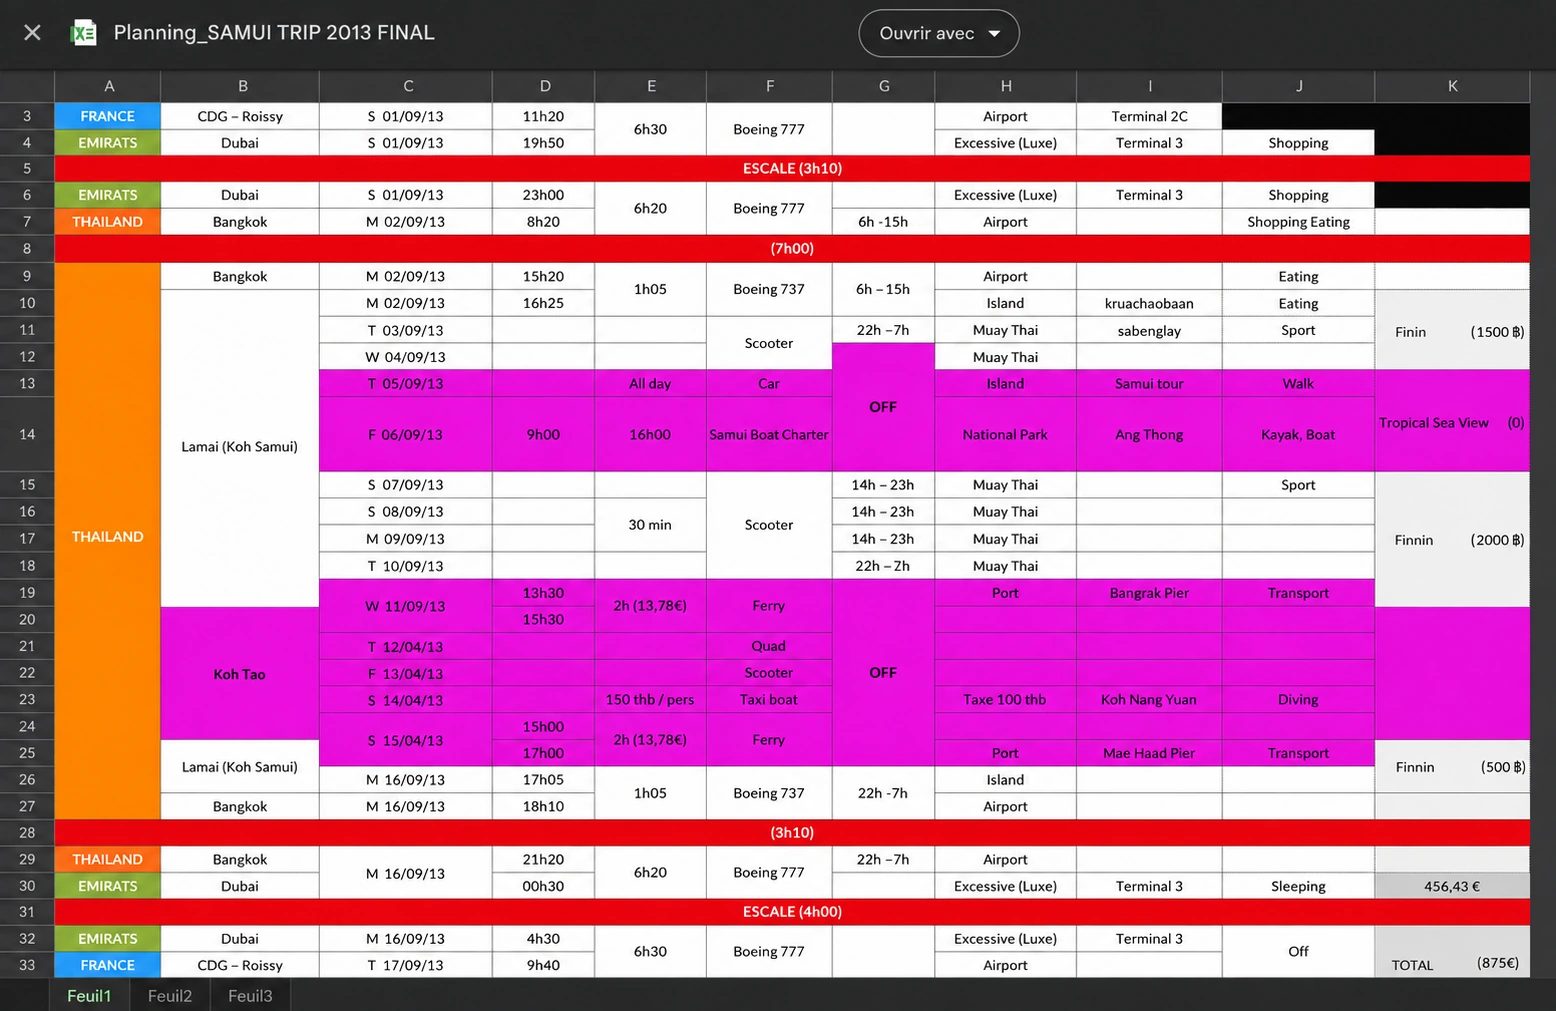The height and width of the screenshot is (1011, 1556).
Task: Select row 14 header
Action: [x=27, y=434]
